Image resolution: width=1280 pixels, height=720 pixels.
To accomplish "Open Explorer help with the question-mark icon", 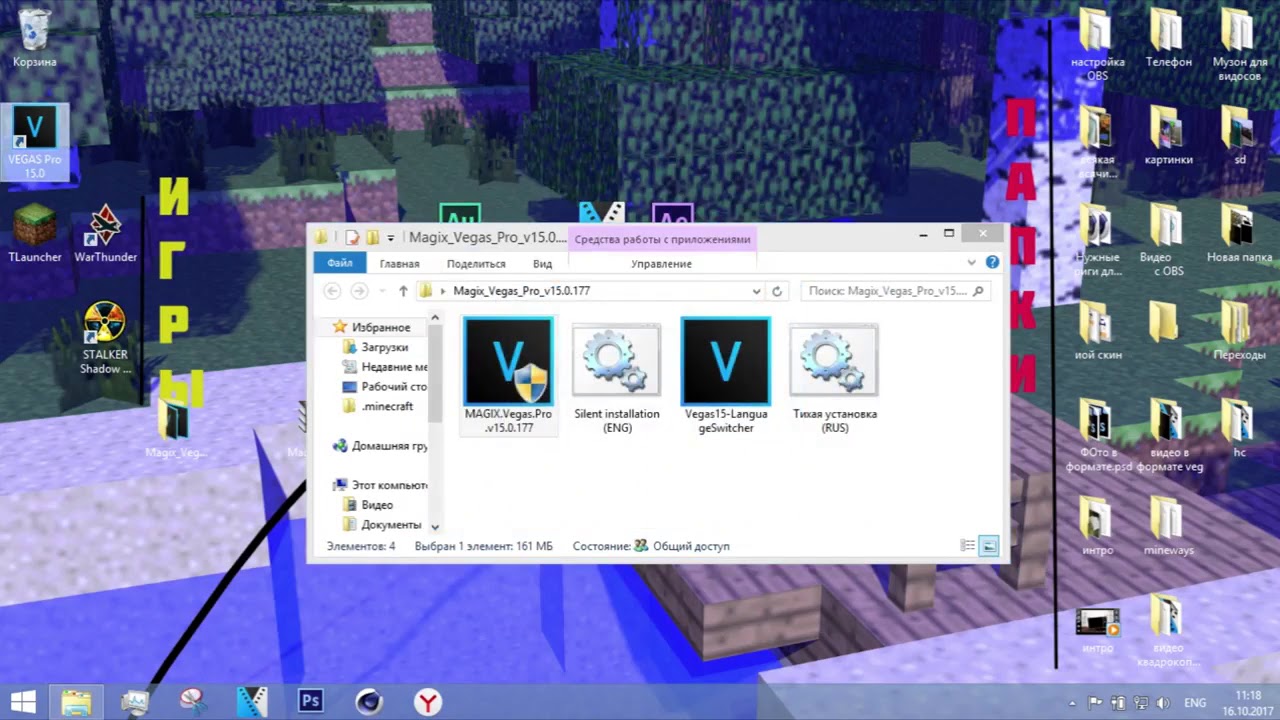I will (x=992, y=262).
